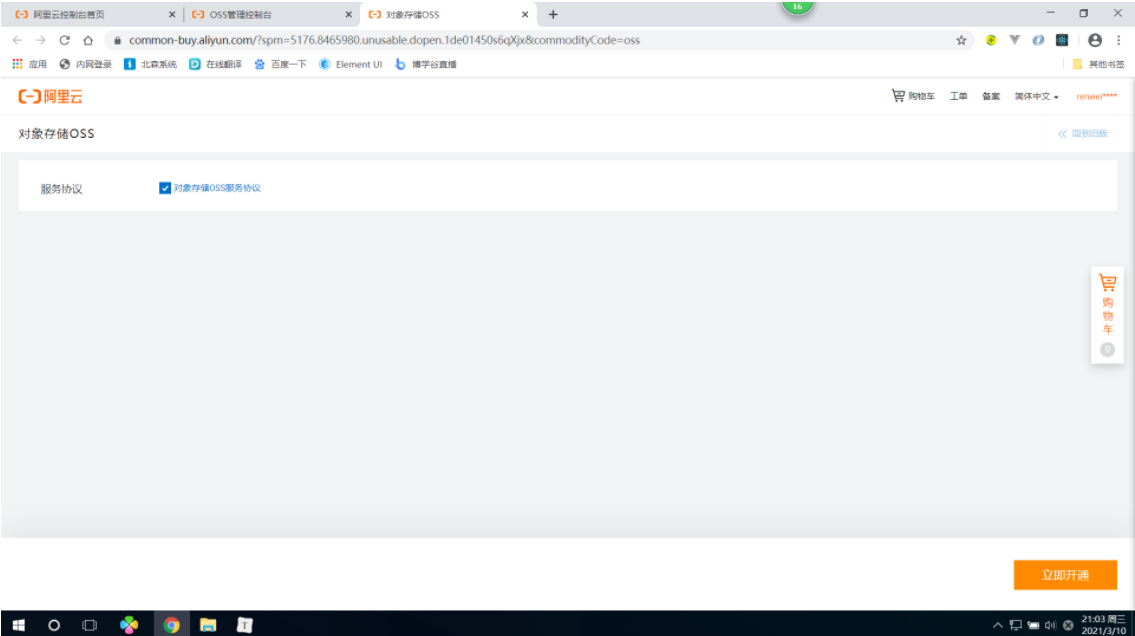Expand the 简体中文 language dropdown
The height and width of the screenshot is (636, 1135).
(1037, 96)
